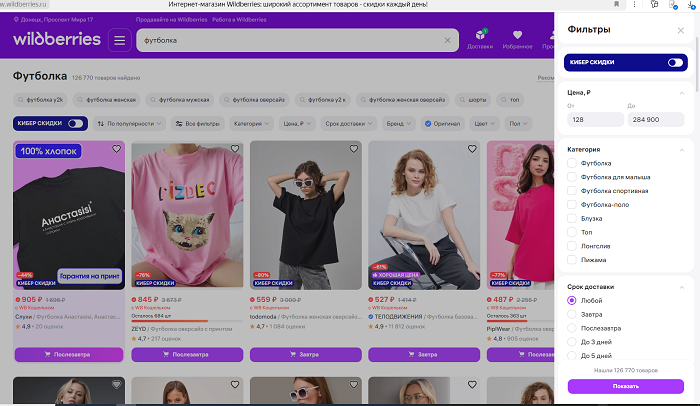Select the футболка y2k search suggestion

(40, 100)
